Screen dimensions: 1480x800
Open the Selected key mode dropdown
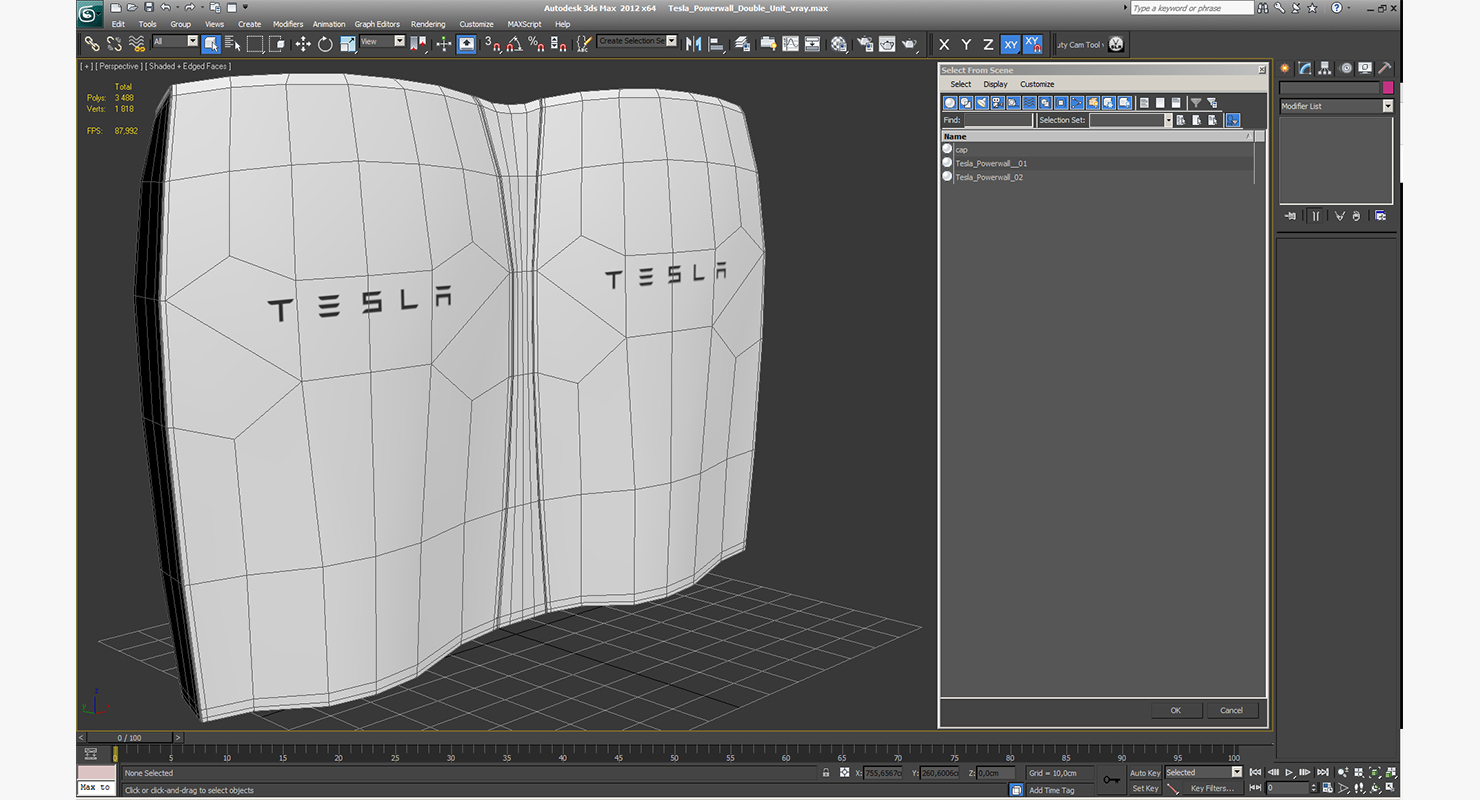[x=1203, y=772]
